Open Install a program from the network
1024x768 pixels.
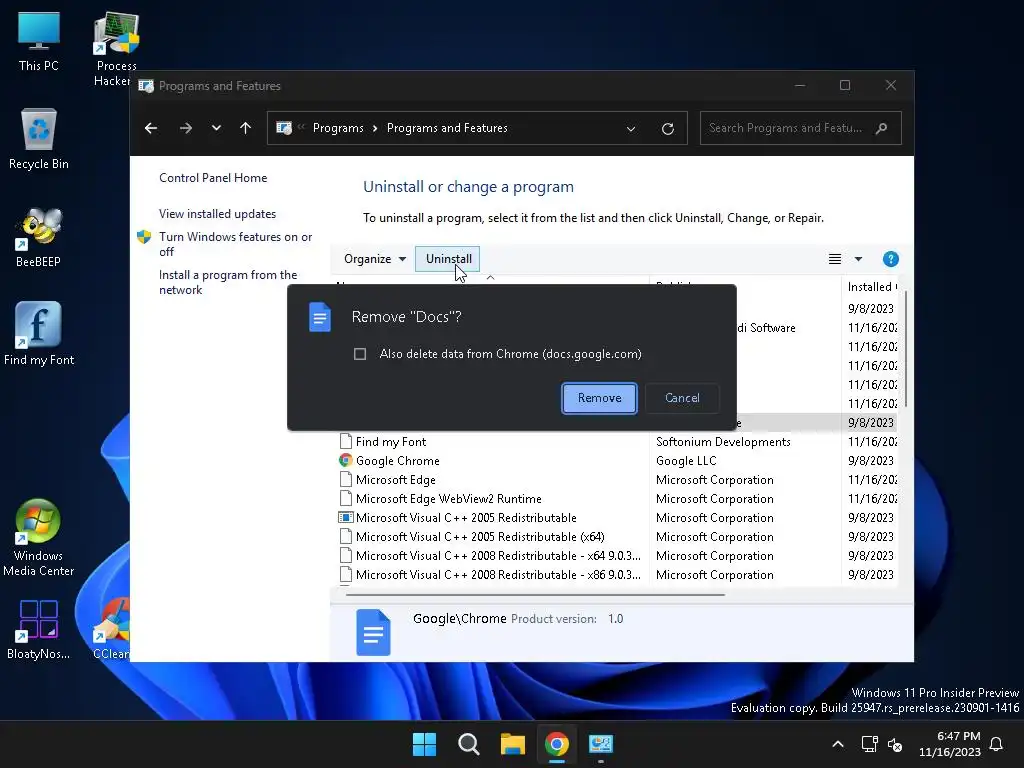(x=228, y=282)
